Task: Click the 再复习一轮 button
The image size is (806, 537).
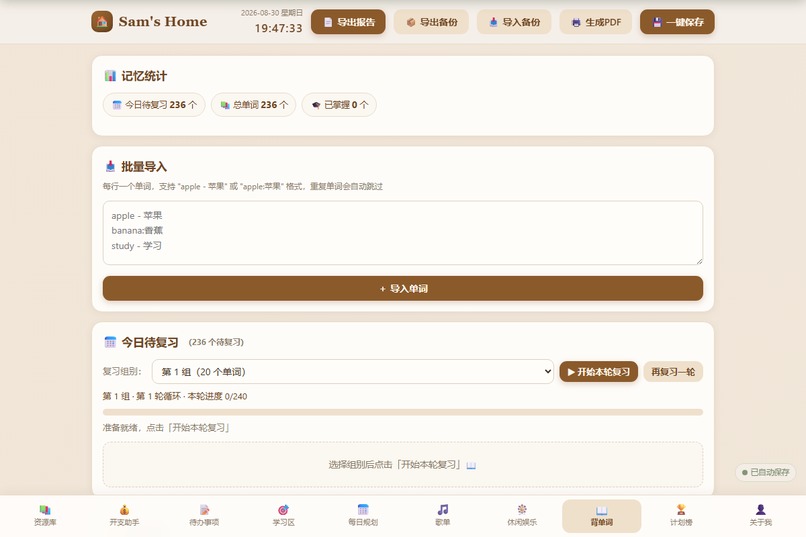Action: pos(673,372)
